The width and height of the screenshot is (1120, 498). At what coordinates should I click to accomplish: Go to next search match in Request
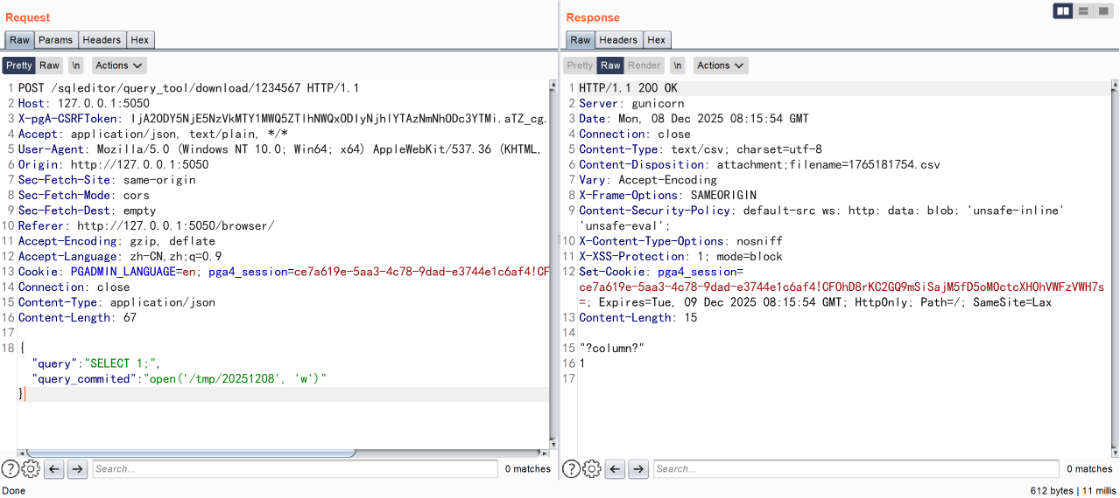(78, 468)
